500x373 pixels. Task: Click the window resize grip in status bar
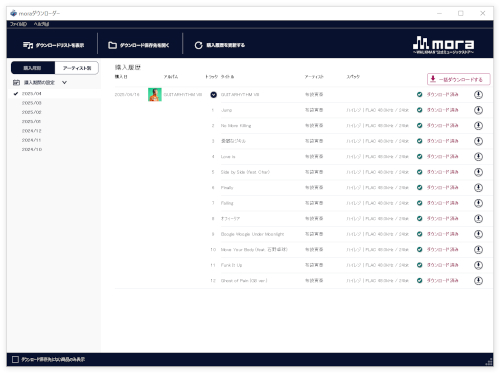489,361
